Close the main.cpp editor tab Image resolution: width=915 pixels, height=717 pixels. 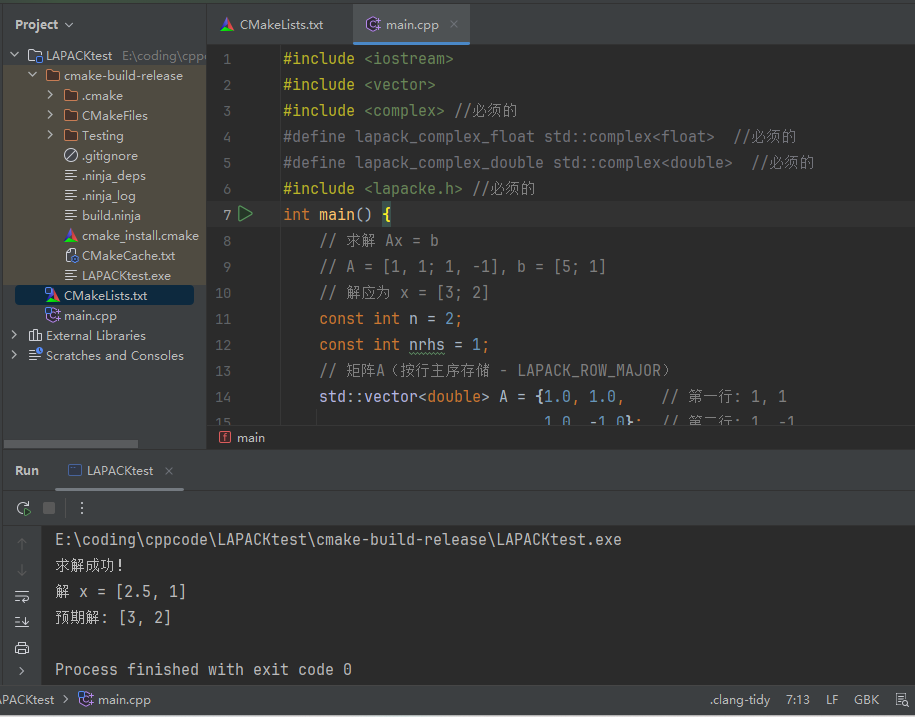[x=454, y=24]
